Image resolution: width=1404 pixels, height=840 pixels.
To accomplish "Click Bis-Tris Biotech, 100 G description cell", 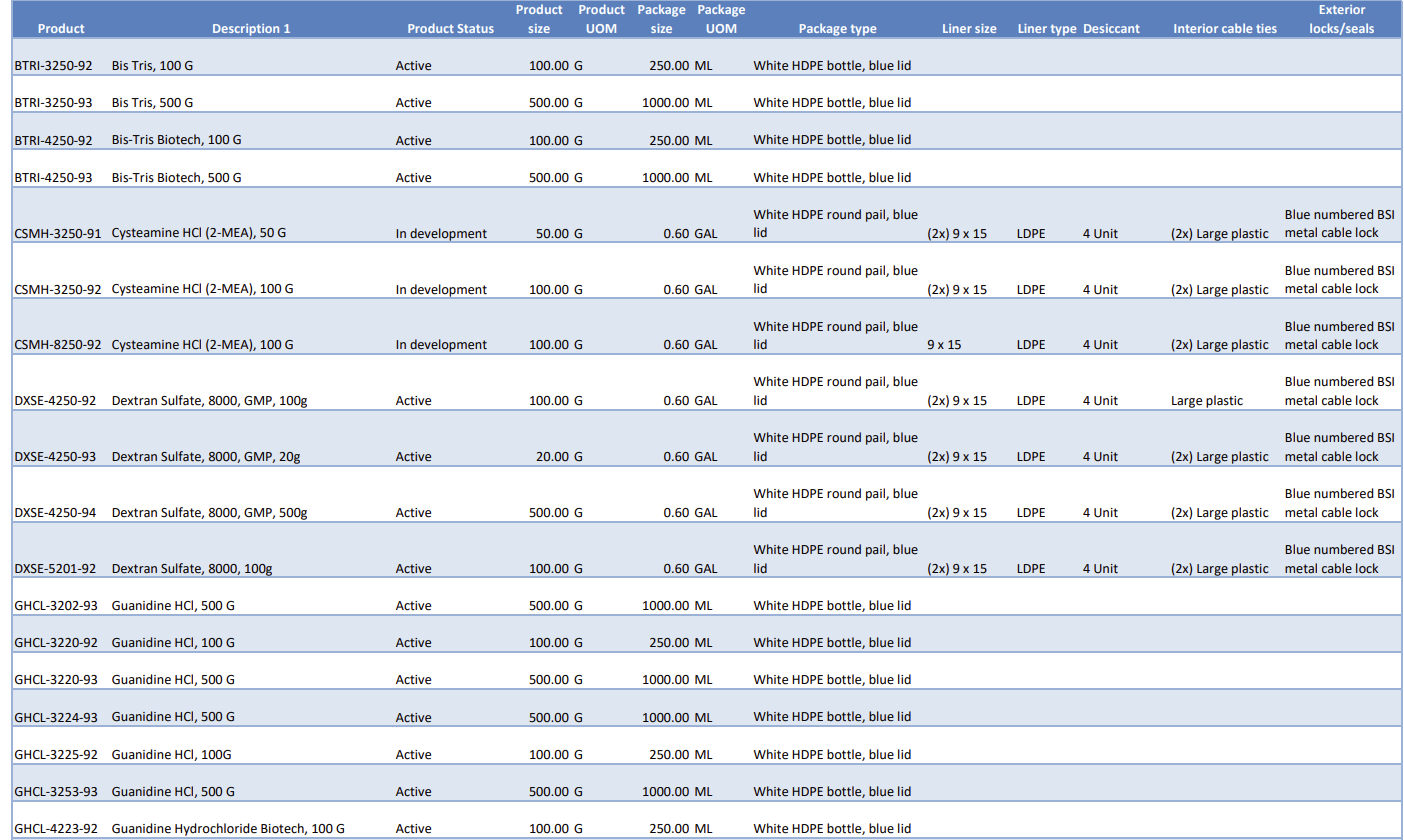I will tap(176, 140).
